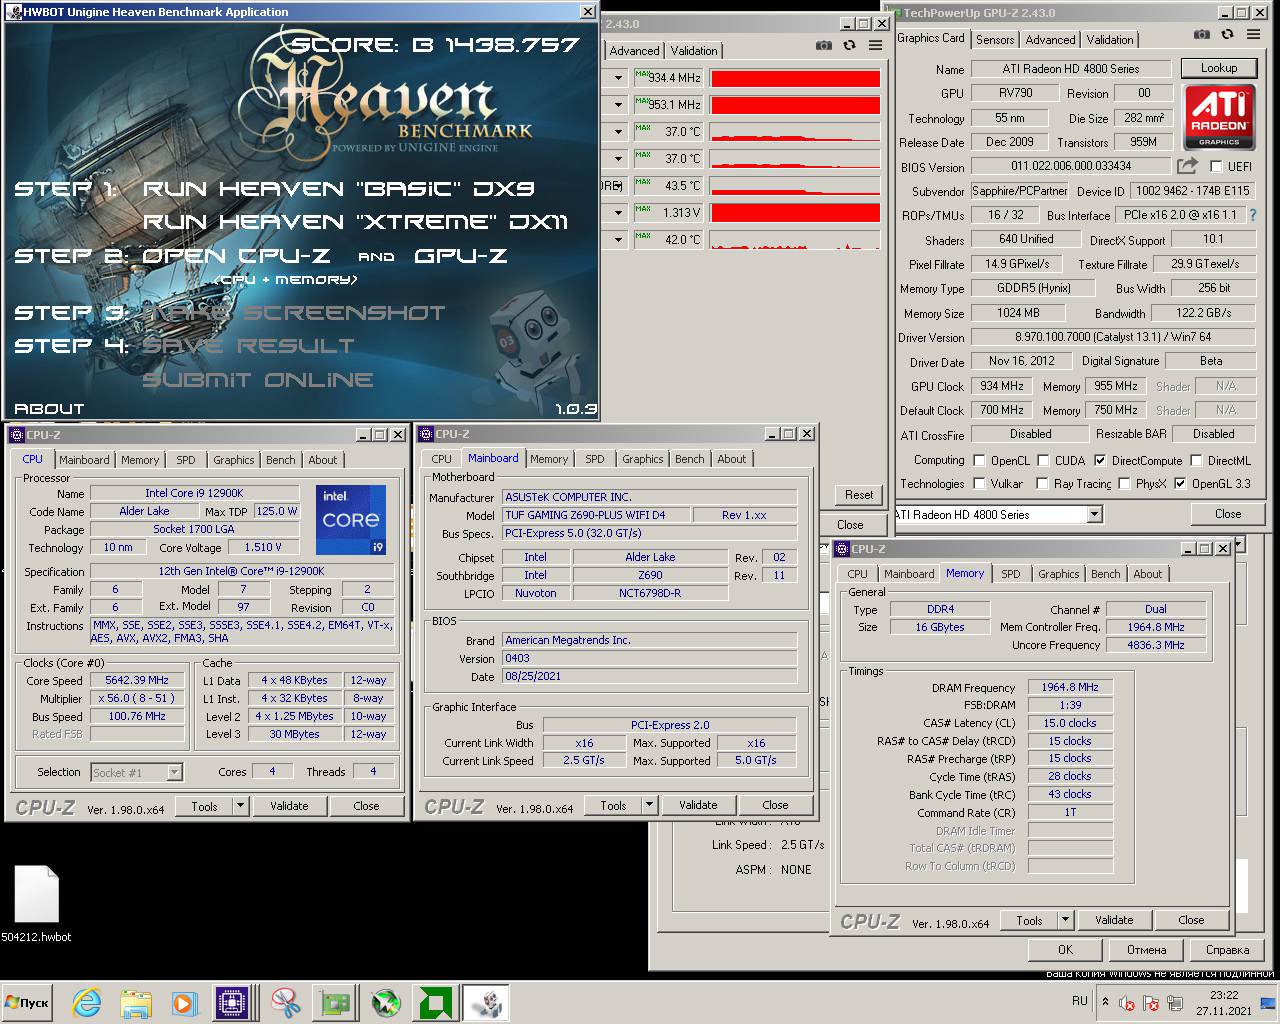Click camera icon in background GPU-Z sensors window
The image size is (1280, 1024).
click(823, 45)
